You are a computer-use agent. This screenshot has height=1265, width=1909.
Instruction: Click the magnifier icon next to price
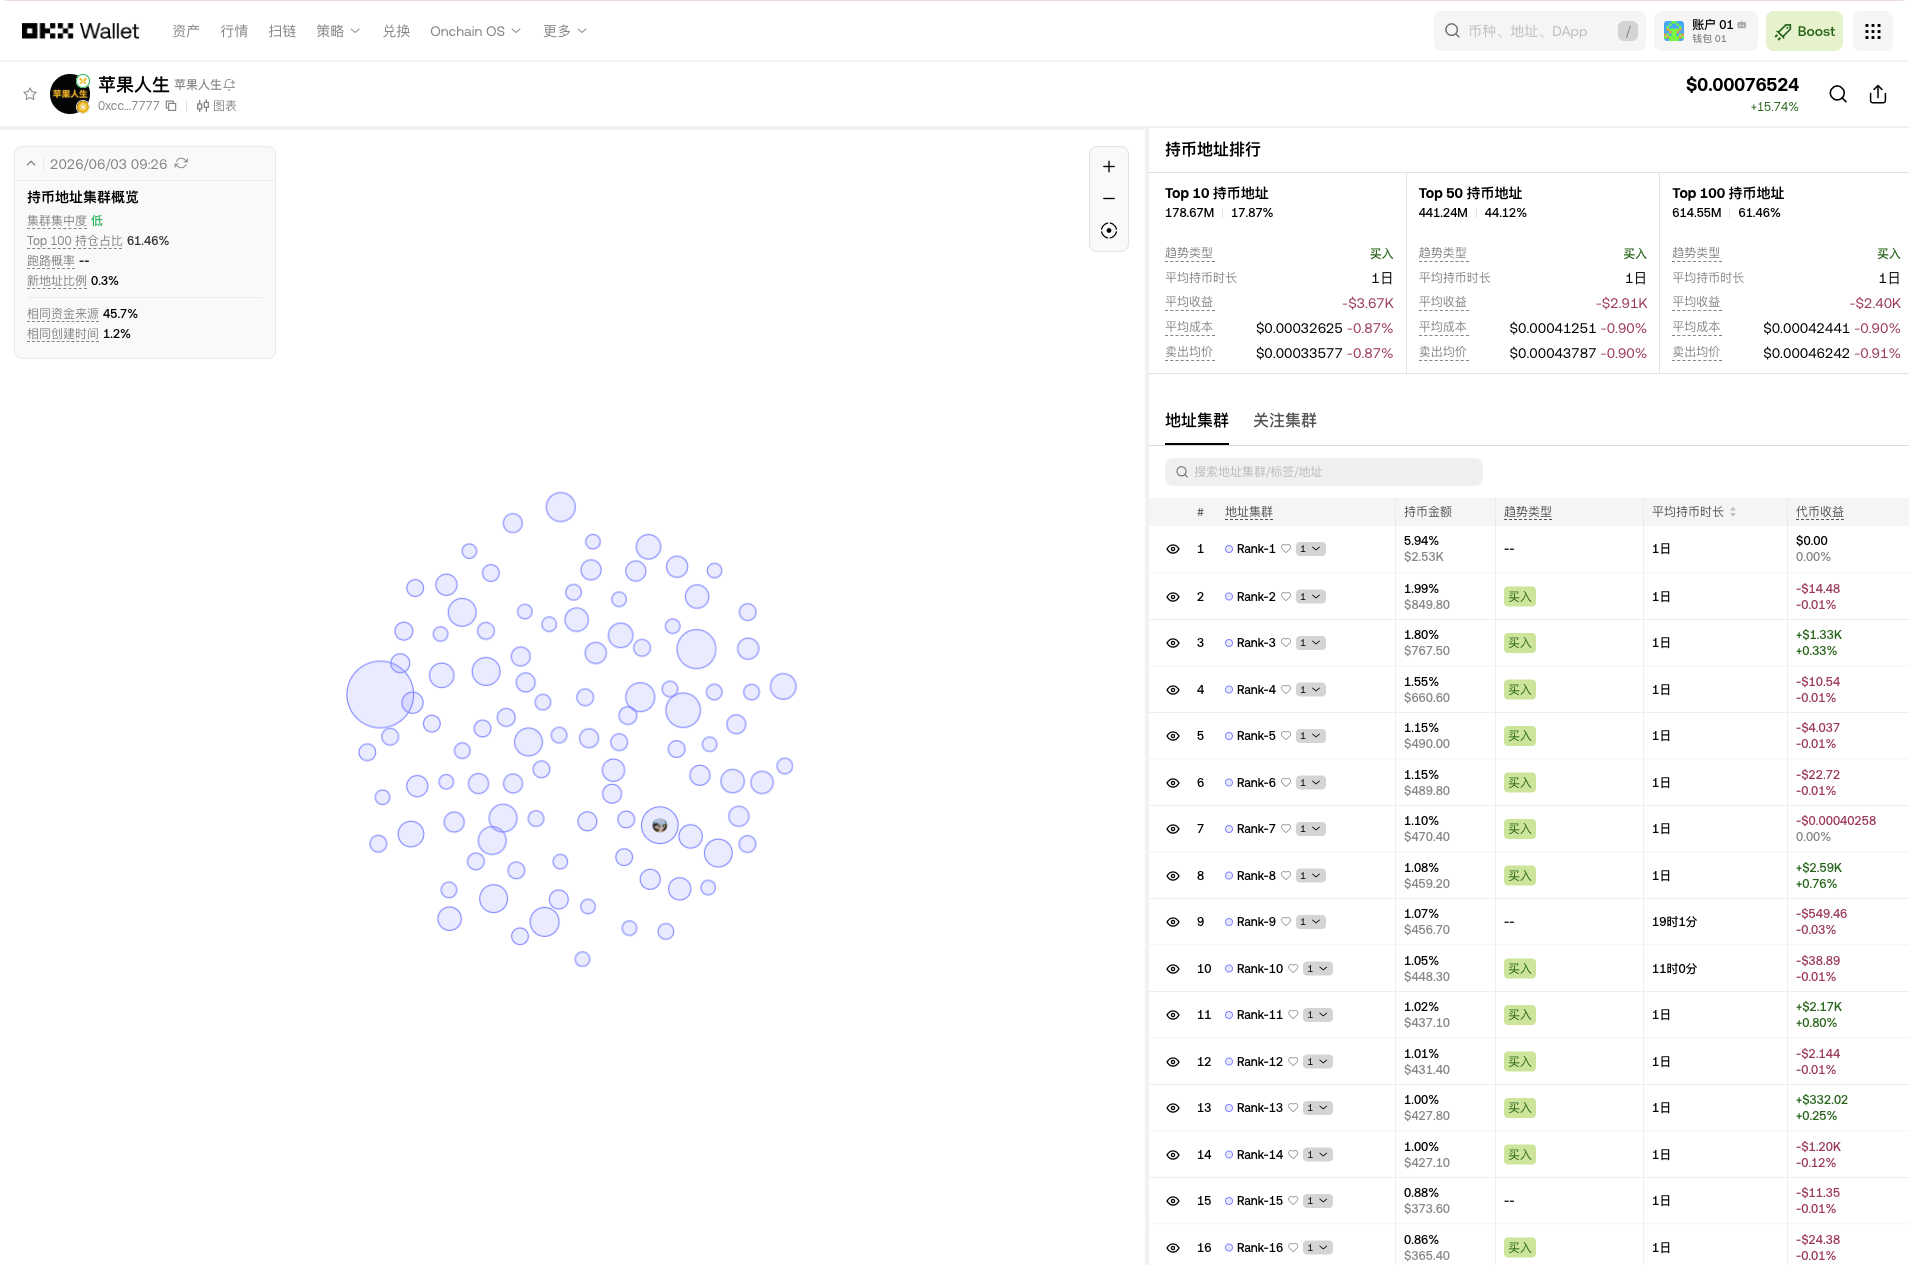tap(1838, 94)
